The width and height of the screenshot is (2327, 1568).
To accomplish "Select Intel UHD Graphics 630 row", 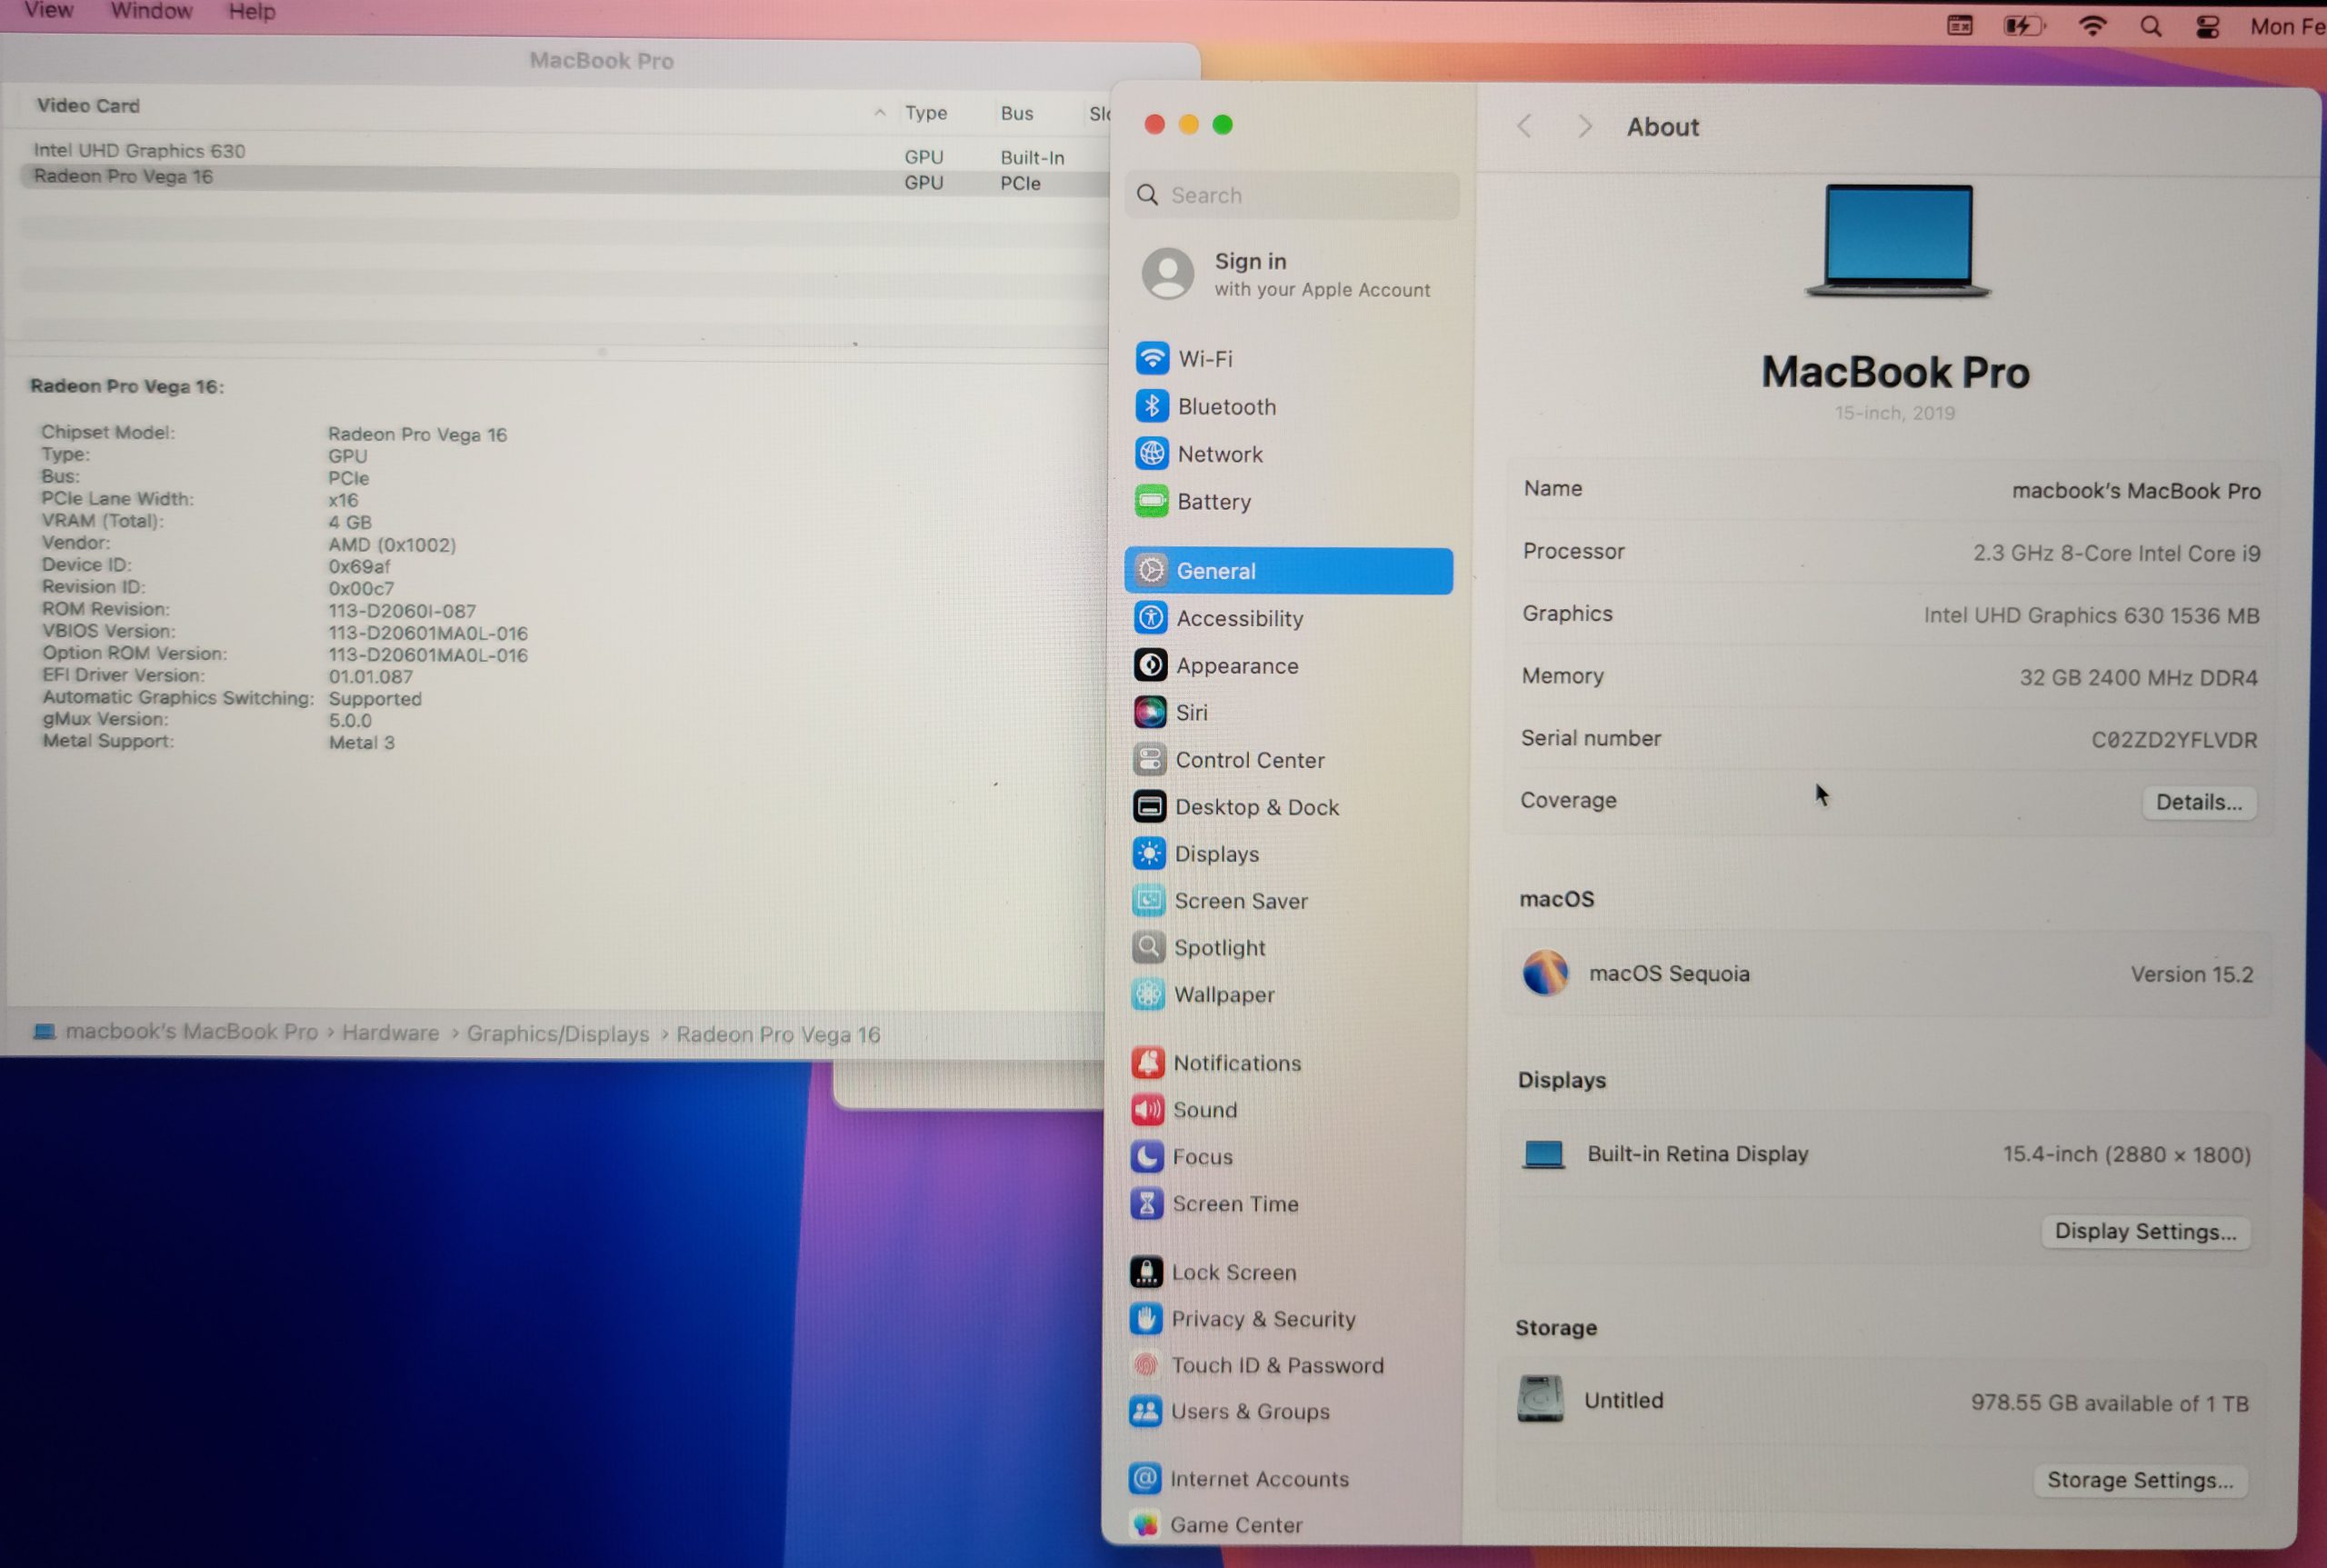I will pos(140,151).
